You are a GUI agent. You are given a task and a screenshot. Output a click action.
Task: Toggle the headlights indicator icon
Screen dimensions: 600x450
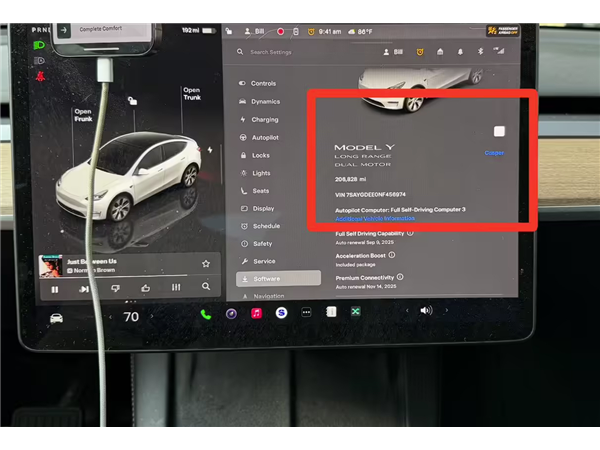39,45
